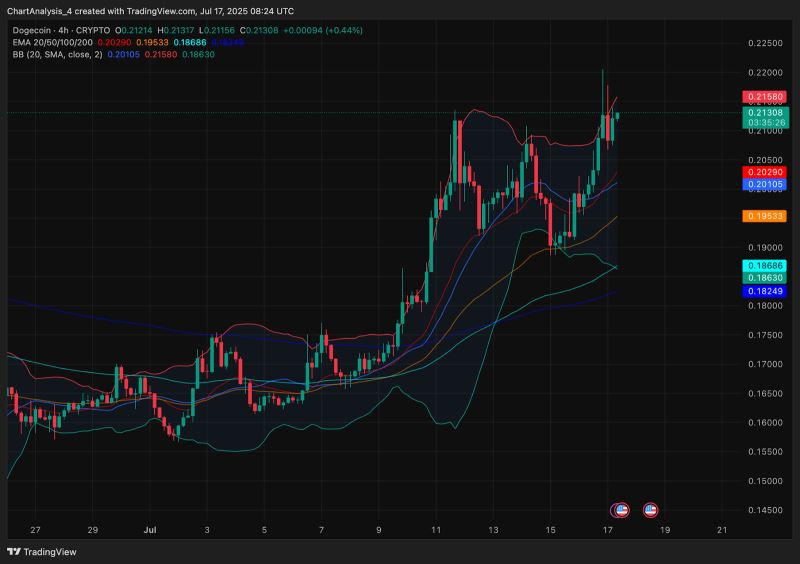Image resolution: width=800 pixels, height=564 pixels.
Task: Click the 0.15500 price scale tick
Action: point(765,452)
